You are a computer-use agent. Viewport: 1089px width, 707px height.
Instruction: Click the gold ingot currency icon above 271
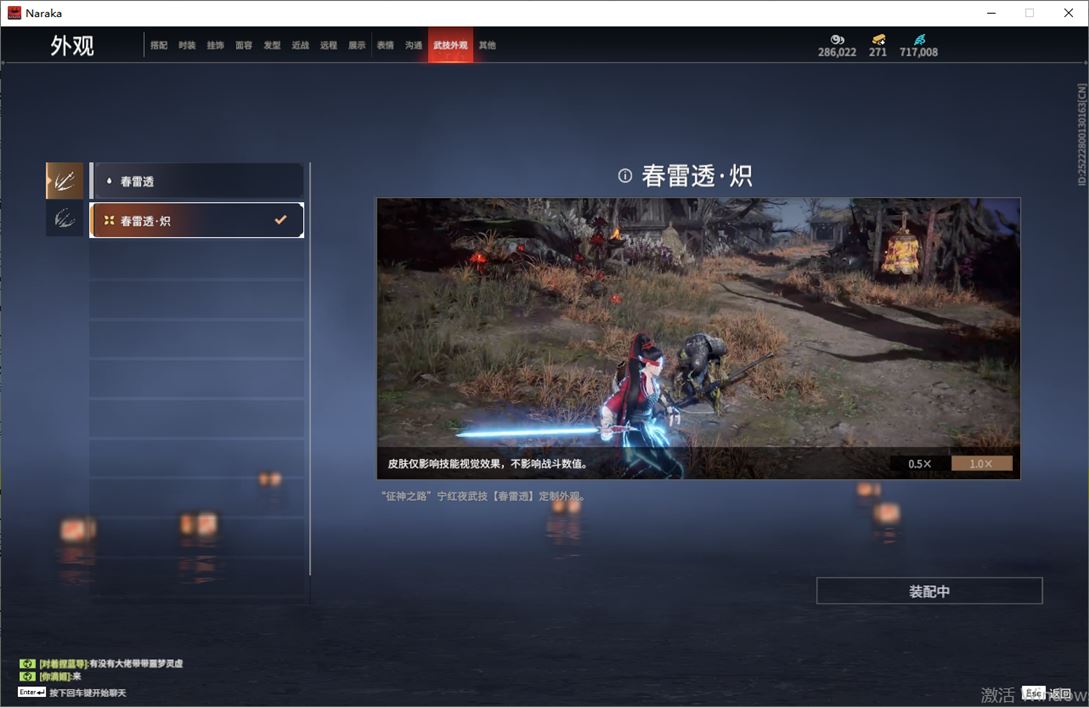click(x=879, y=40)
